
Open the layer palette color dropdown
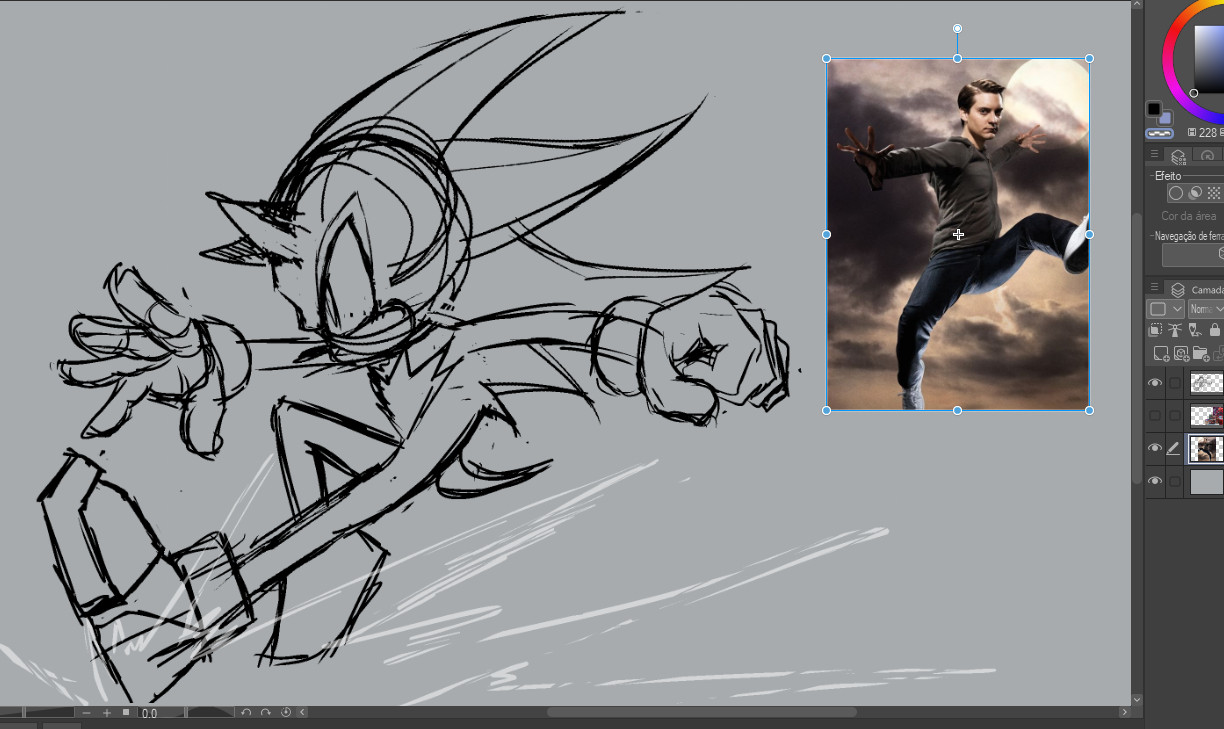pyautogui.click(x=1165, y=309)
